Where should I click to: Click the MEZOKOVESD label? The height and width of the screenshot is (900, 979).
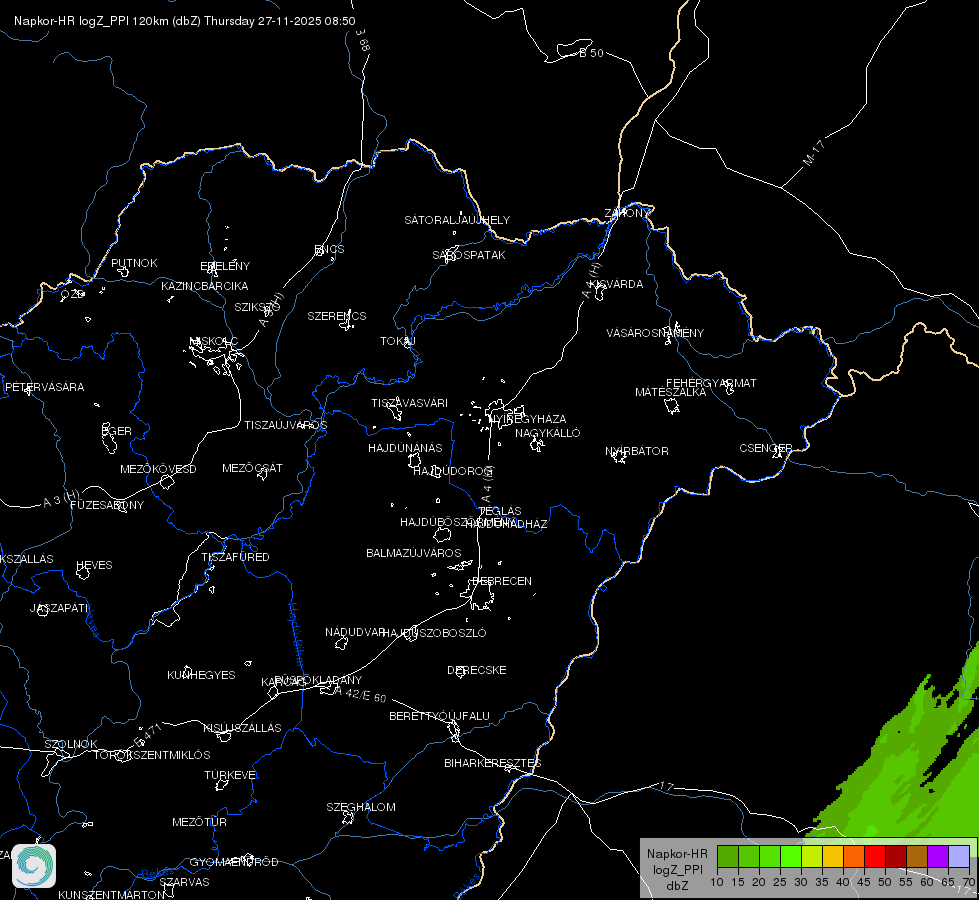(x=159, y=469)
